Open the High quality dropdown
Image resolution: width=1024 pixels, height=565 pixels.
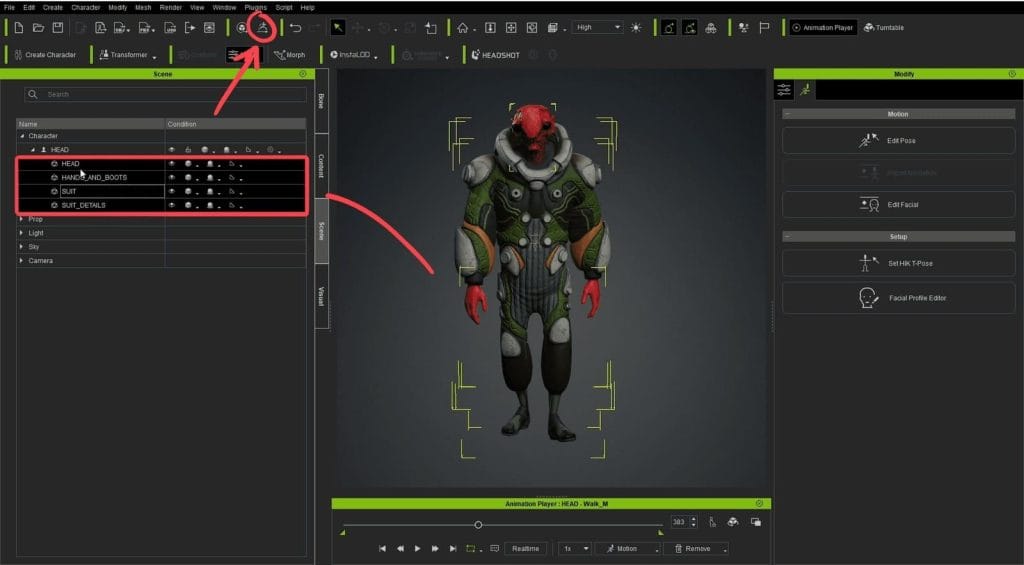pos(599,28)
